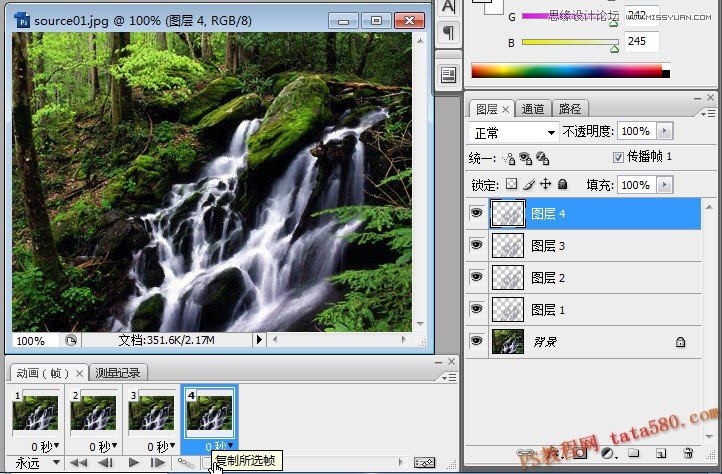Screen dimensions: 722x474
Task: Create a new layer icon
Action: 661,453
